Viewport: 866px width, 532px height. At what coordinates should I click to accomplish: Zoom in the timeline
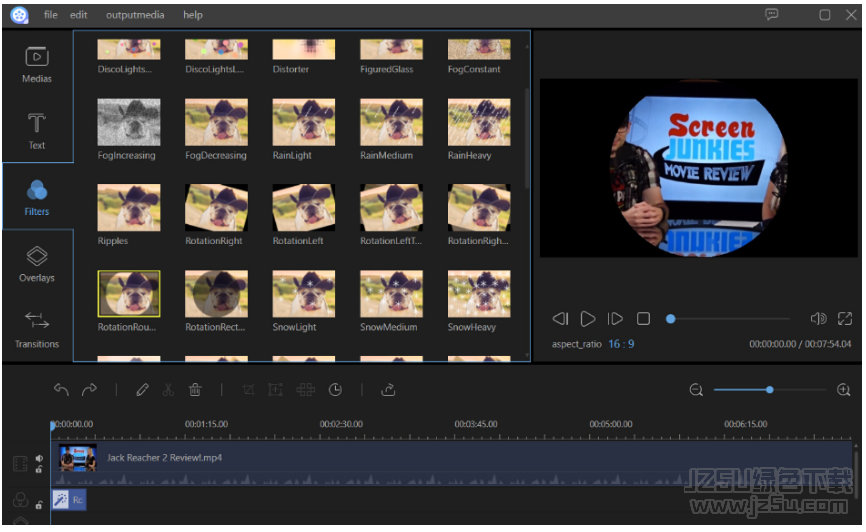(x=843, y=390)
